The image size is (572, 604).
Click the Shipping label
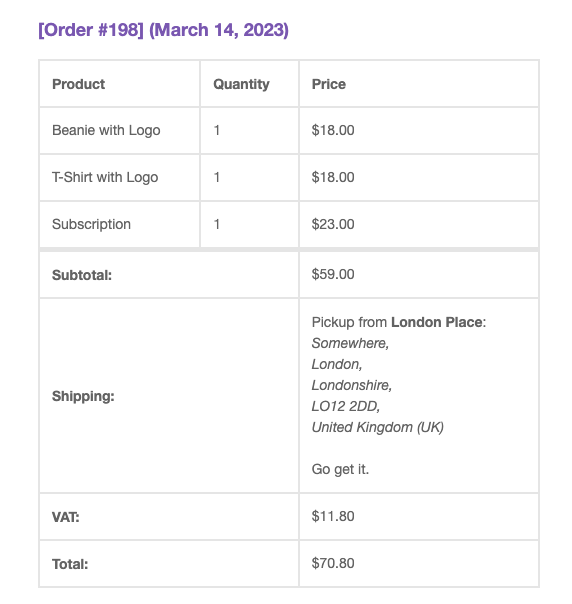(x=83, y=396)
